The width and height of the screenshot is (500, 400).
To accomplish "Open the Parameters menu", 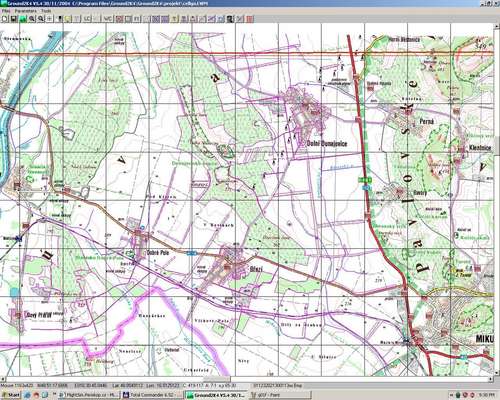I will coord(25,11).
